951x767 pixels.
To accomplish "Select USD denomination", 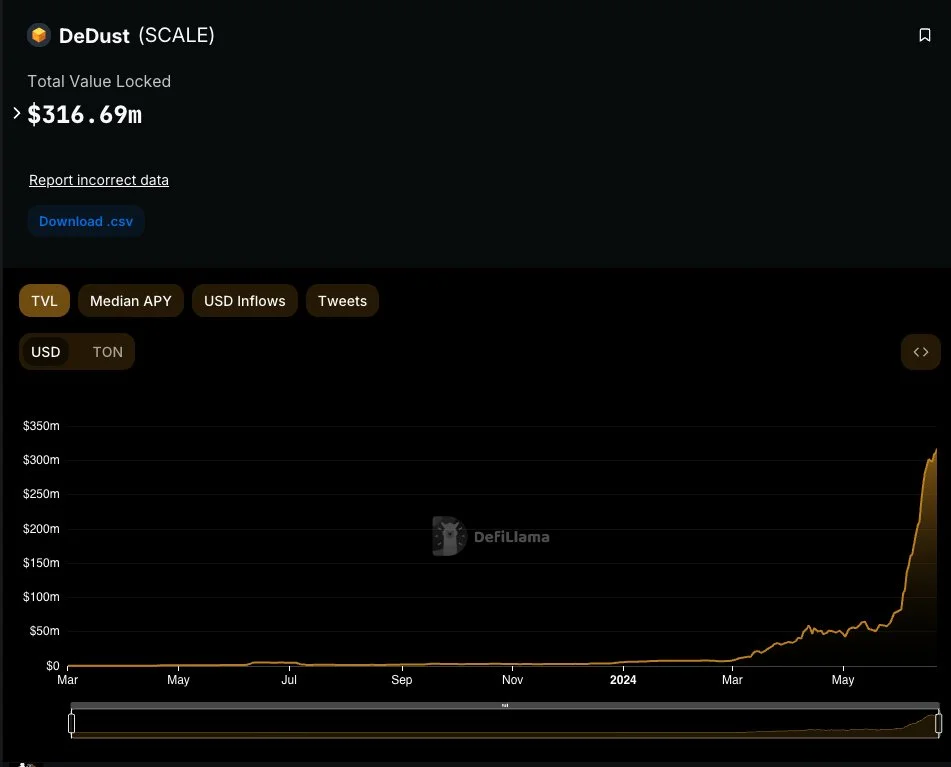I will (x=45, y=352).
